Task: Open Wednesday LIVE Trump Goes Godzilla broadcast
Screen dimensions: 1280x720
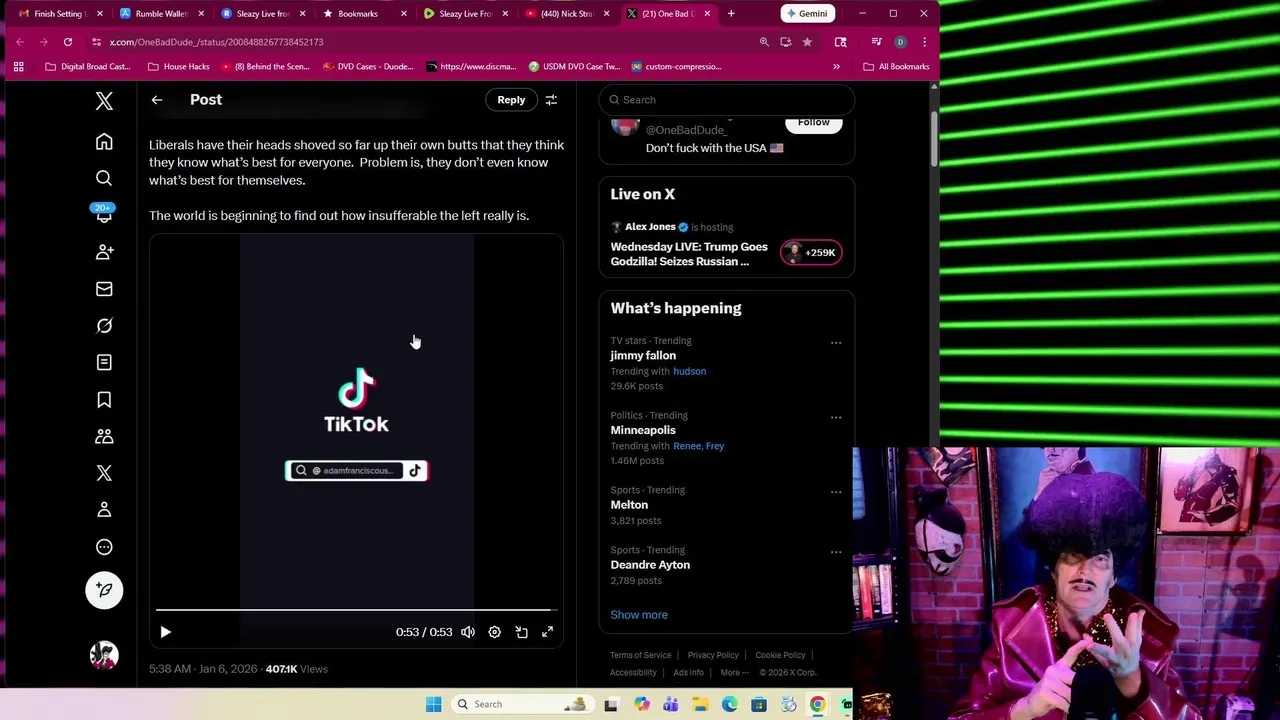Action: click(689, 254)
